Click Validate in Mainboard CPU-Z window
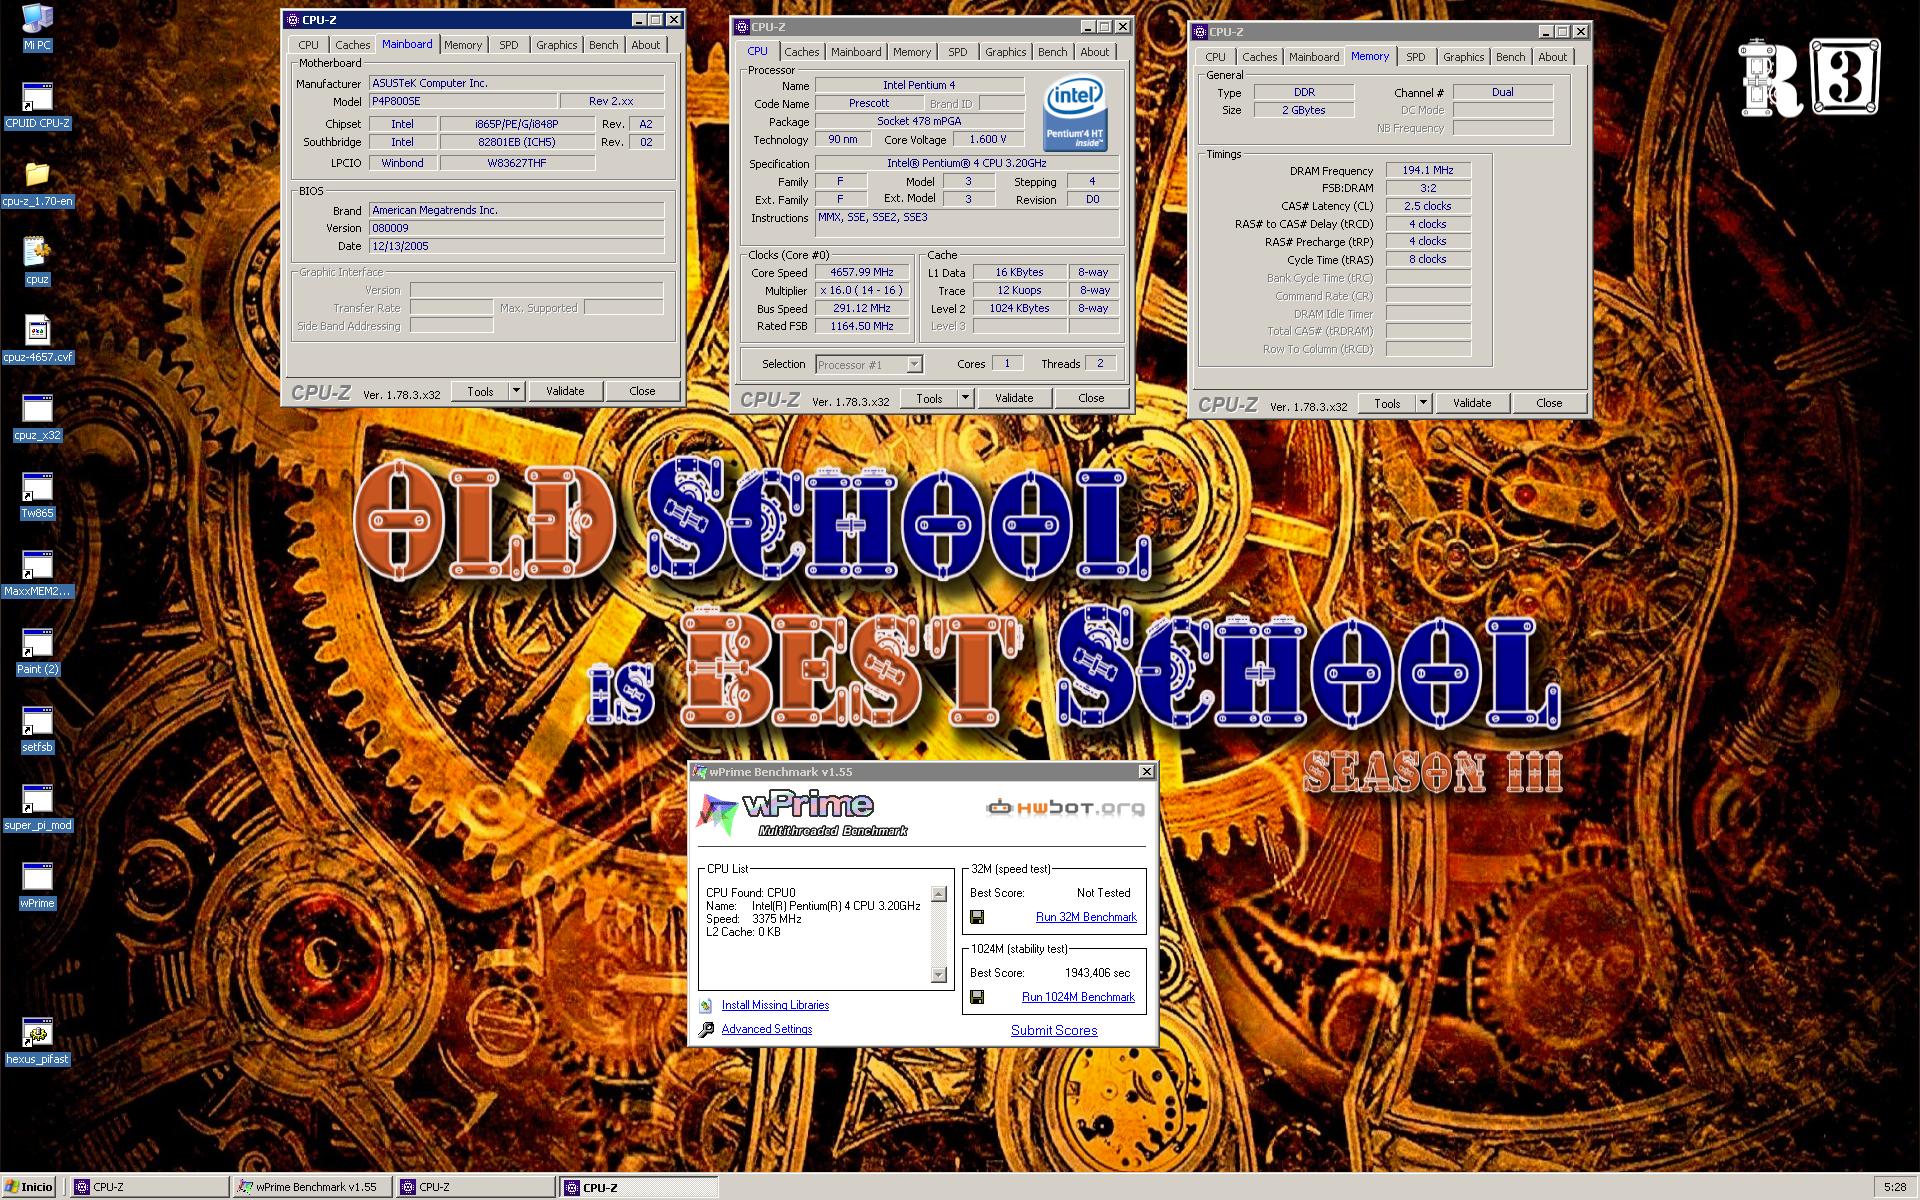 pos(565,391)
